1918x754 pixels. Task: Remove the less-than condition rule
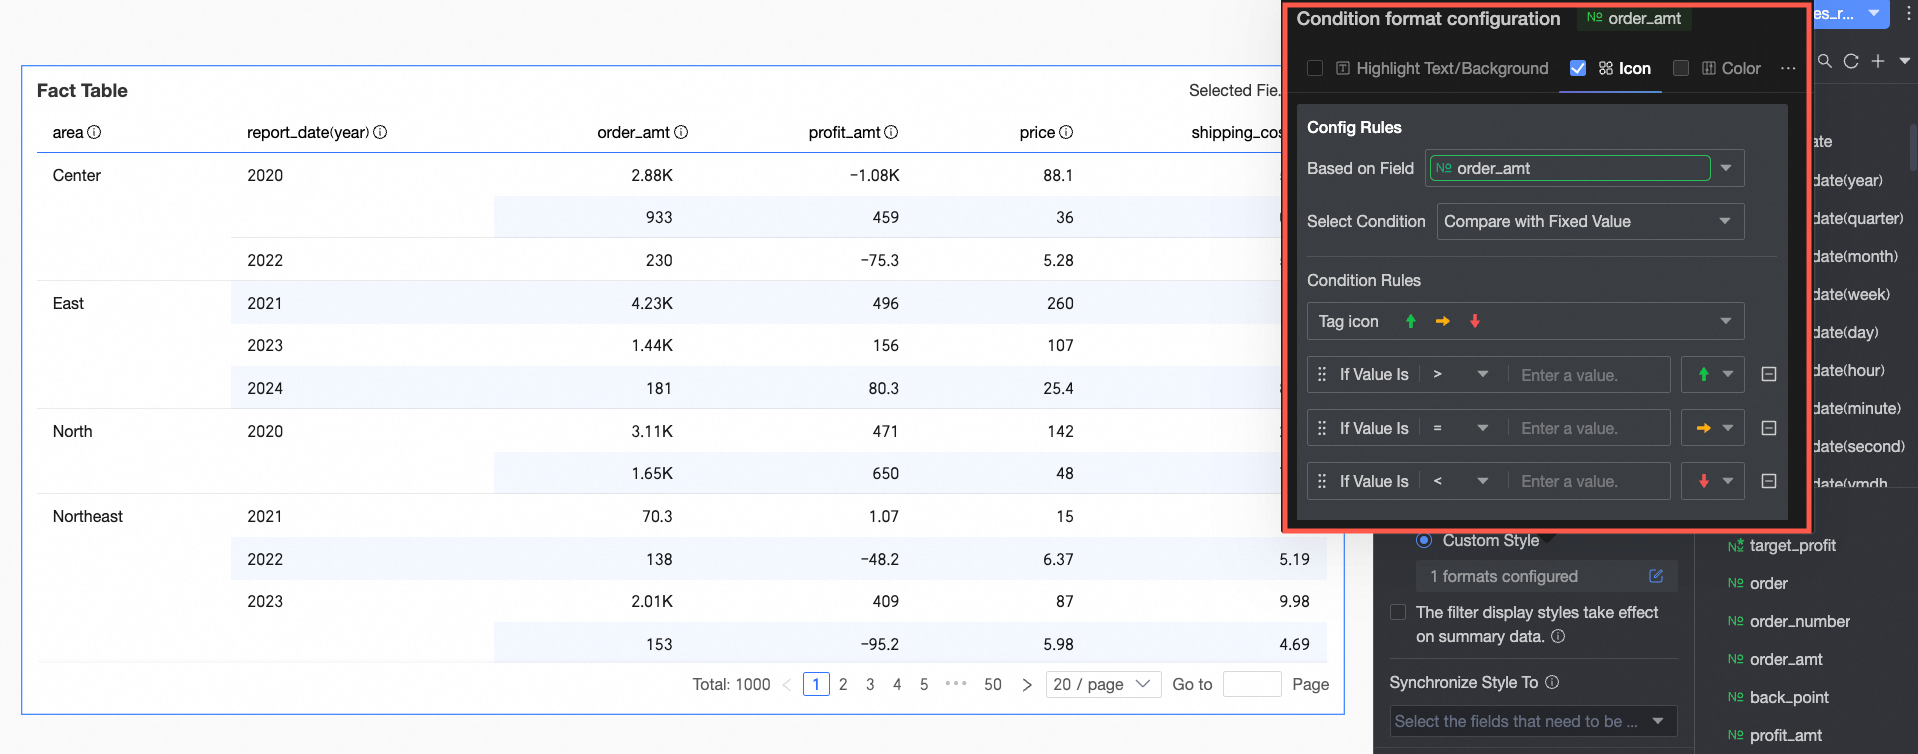point(1769,481)
